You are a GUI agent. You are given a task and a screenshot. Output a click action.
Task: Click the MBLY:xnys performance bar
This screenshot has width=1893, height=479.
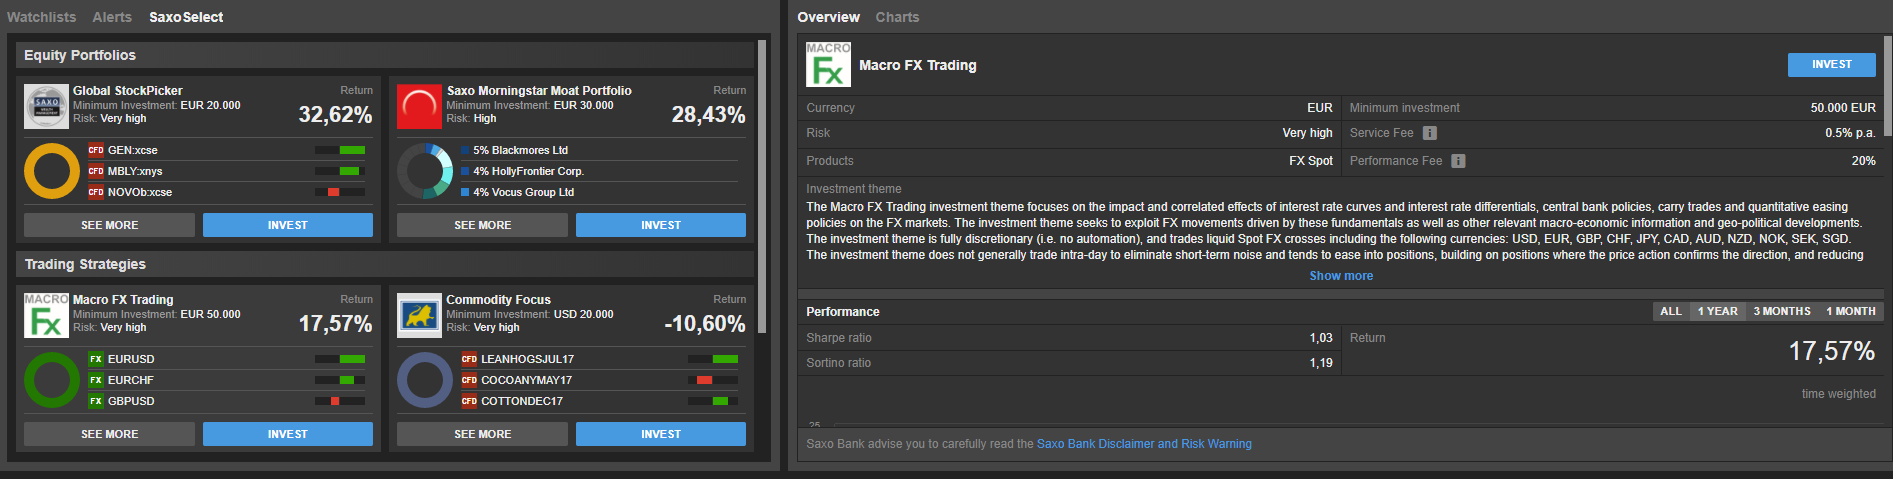click(x=340, y=171)
